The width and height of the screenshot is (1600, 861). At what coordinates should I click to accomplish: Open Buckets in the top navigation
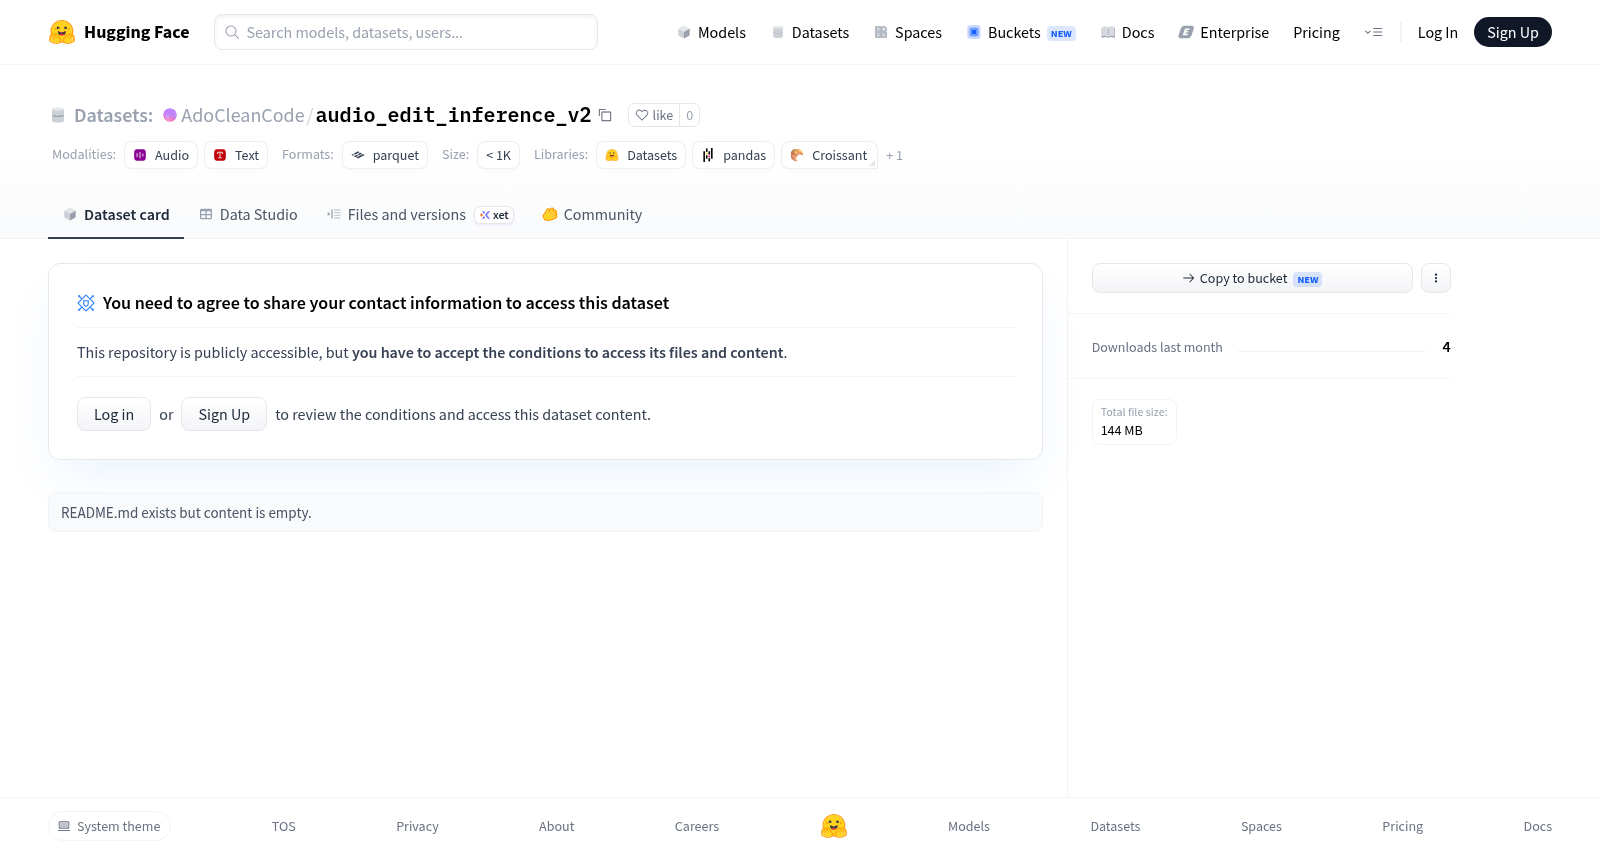[1021, 32]
